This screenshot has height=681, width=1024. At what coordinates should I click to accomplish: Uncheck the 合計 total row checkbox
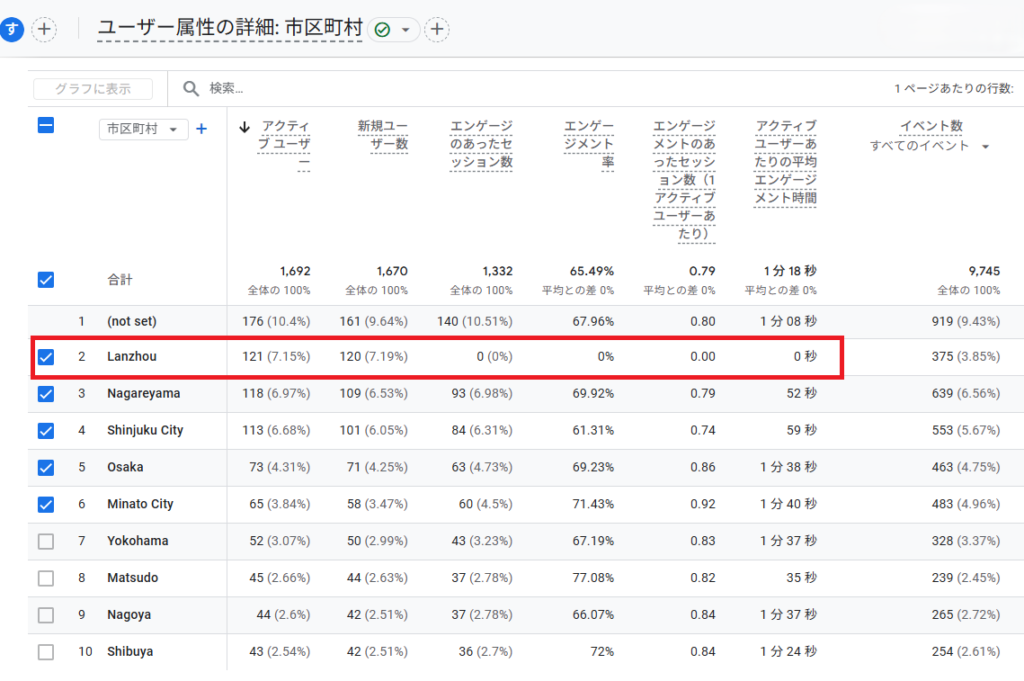point(45,280)
